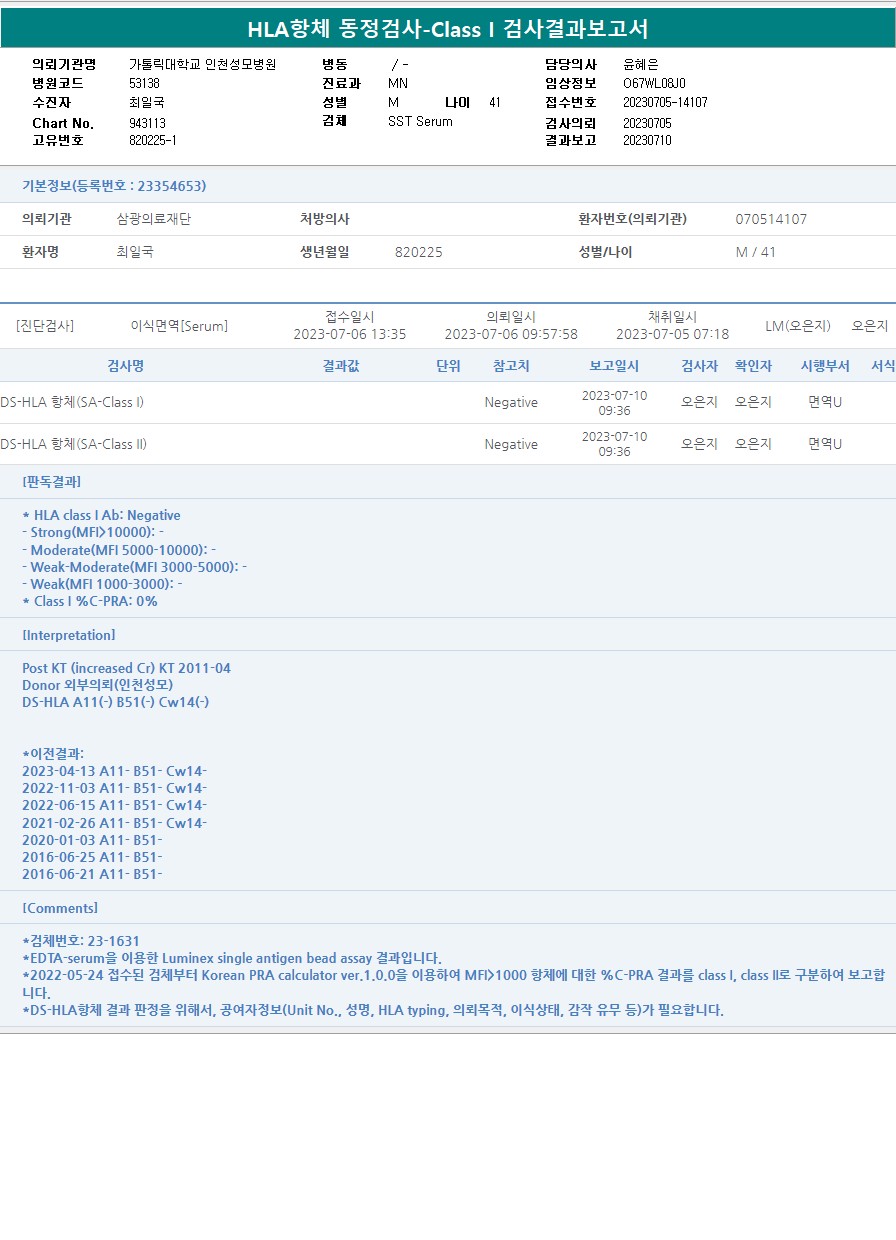Select row 'DS-HLA 항체(SA-Class I)' test name
This screenshot has height=1240, width=896.
coord(72,402)
